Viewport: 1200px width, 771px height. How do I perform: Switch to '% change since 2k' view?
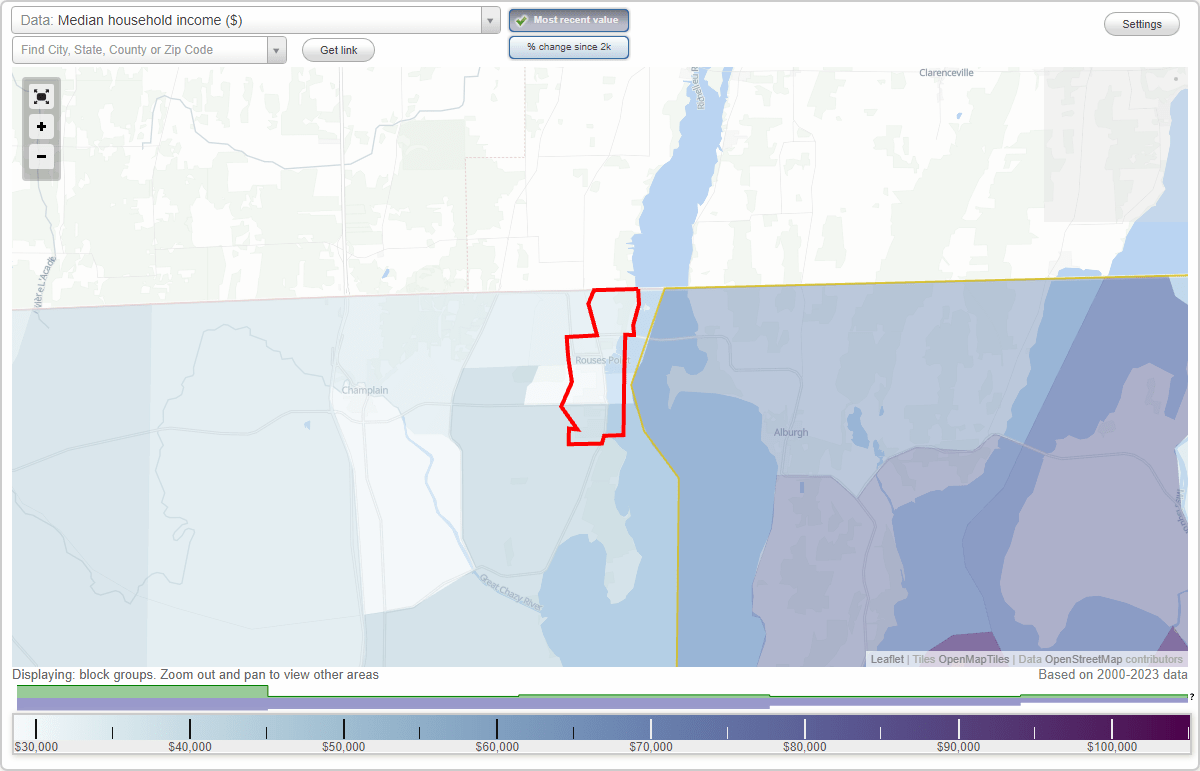click(x=568, y=46)
